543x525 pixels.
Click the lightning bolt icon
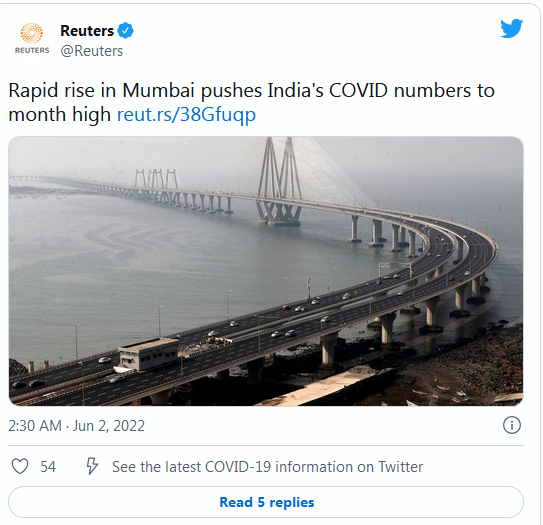click(x=92, y=466)
